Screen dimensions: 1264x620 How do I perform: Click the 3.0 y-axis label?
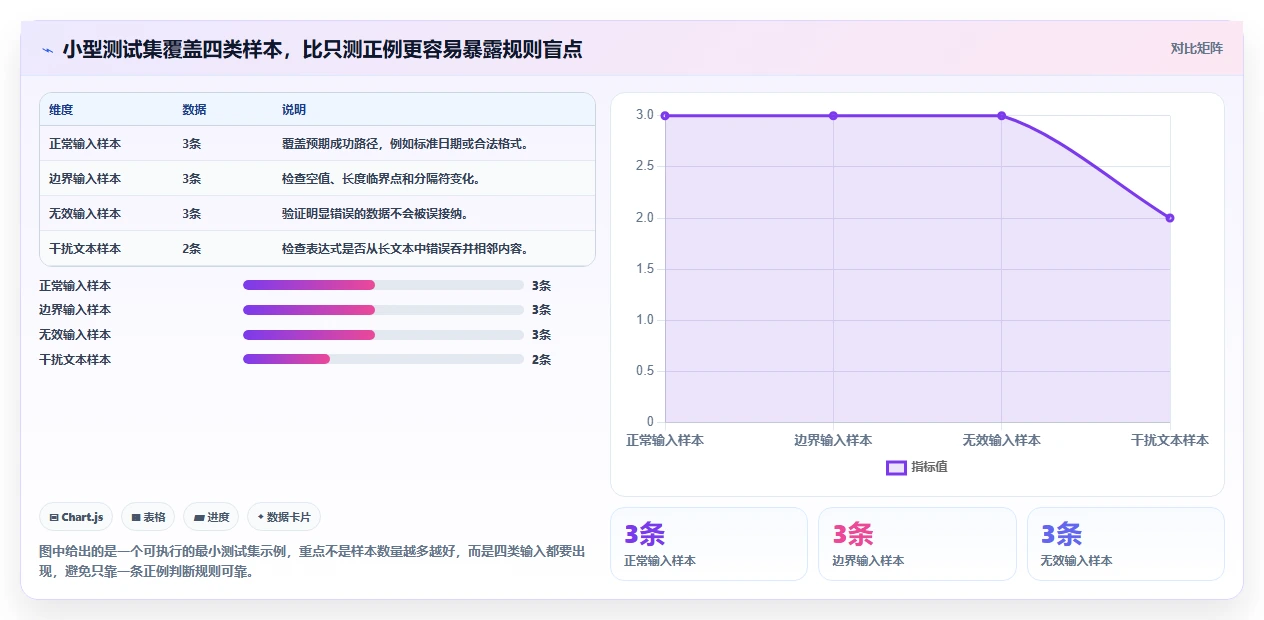coord(645,115)
